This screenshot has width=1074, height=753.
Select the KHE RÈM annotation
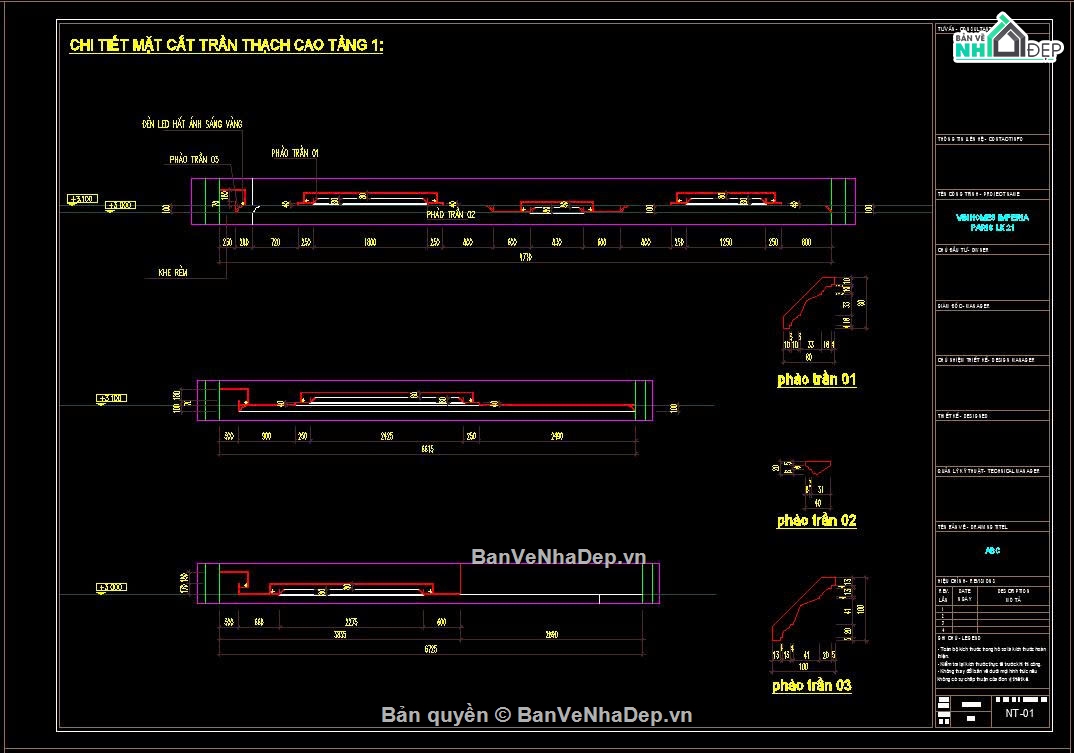coord(173,273)
